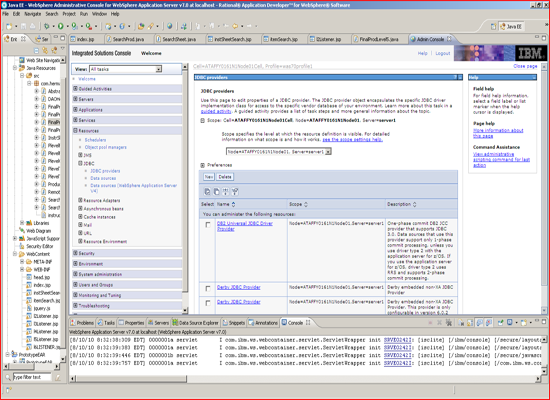Click the Select All table icon
Viewport: 550px width, 400px height.
coord(207,192)
